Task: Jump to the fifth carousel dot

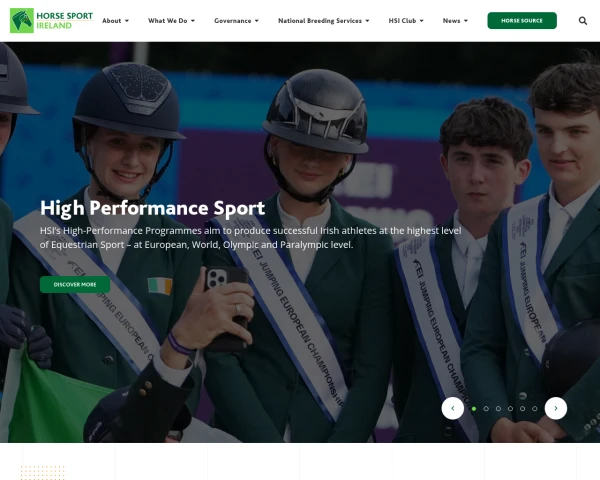Action: pyautogui.click(x=522, y=409)
